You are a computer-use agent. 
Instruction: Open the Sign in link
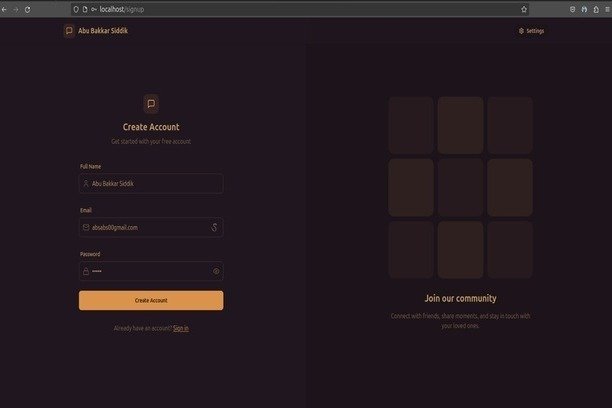pos(181,328)
